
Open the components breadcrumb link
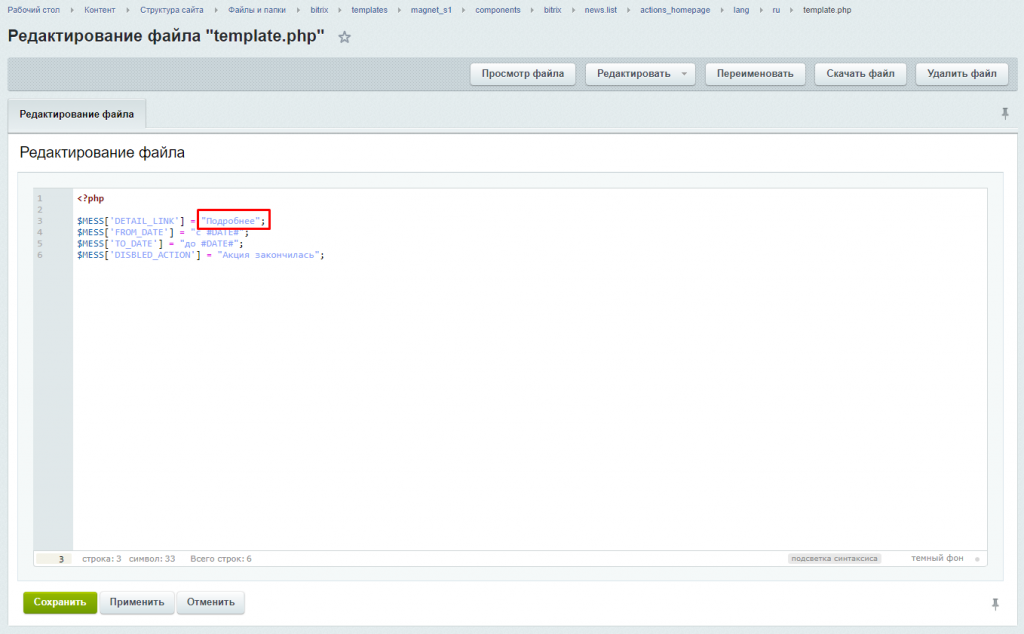coord(498,10)
